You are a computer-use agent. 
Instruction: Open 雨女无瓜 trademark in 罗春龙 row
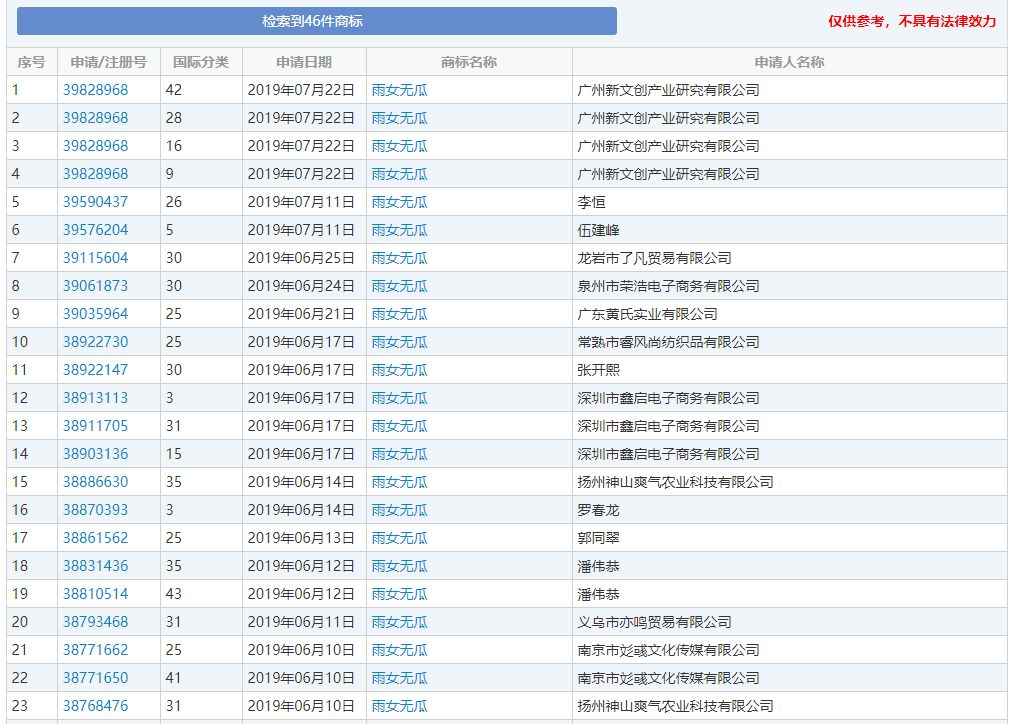tap(400, 510)
